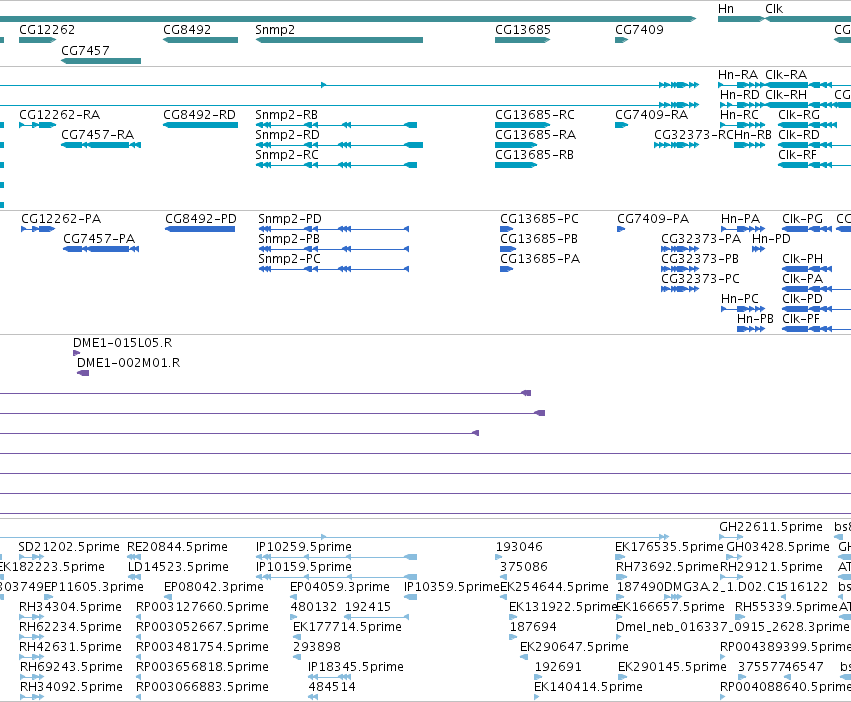The image size is (851, 702).
Task: Open the Snmp2-PC protein label
Action: point(289,259)
